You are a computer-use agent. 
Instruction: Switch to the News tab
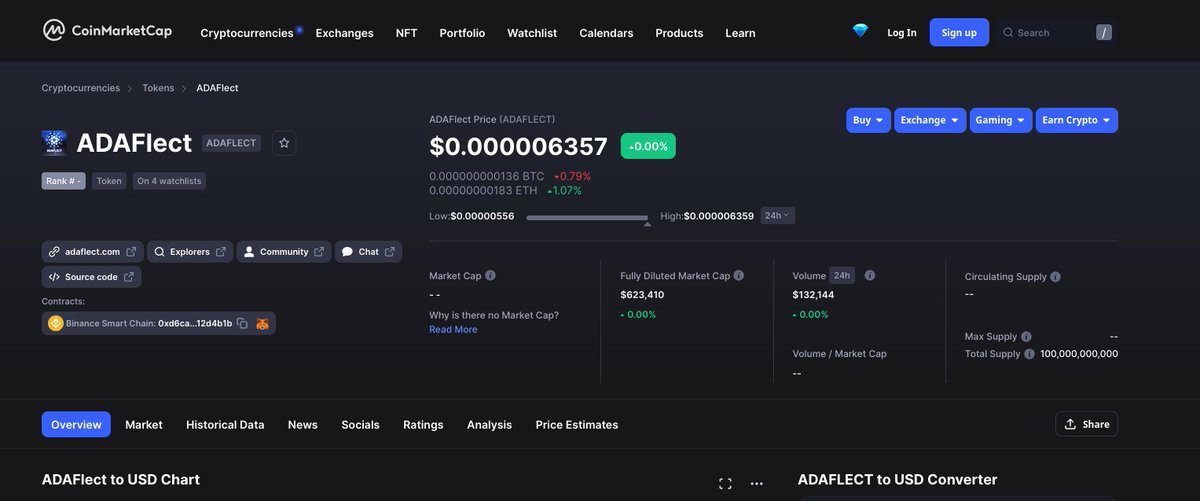[x=303, y=425]
